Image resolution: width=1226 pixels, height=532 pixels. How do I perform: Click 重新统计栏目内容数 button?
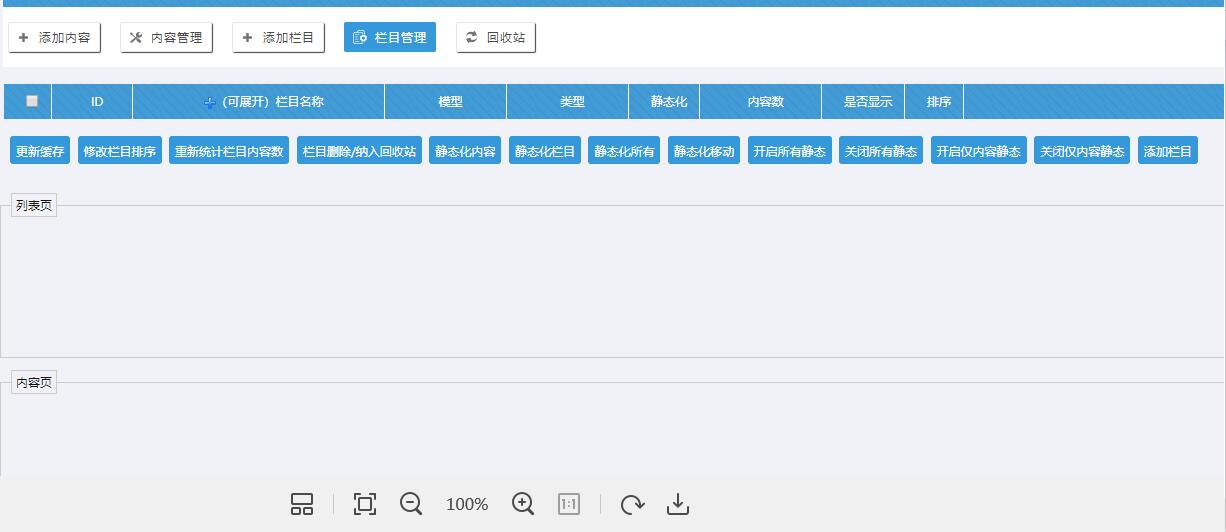pos(229,152)
